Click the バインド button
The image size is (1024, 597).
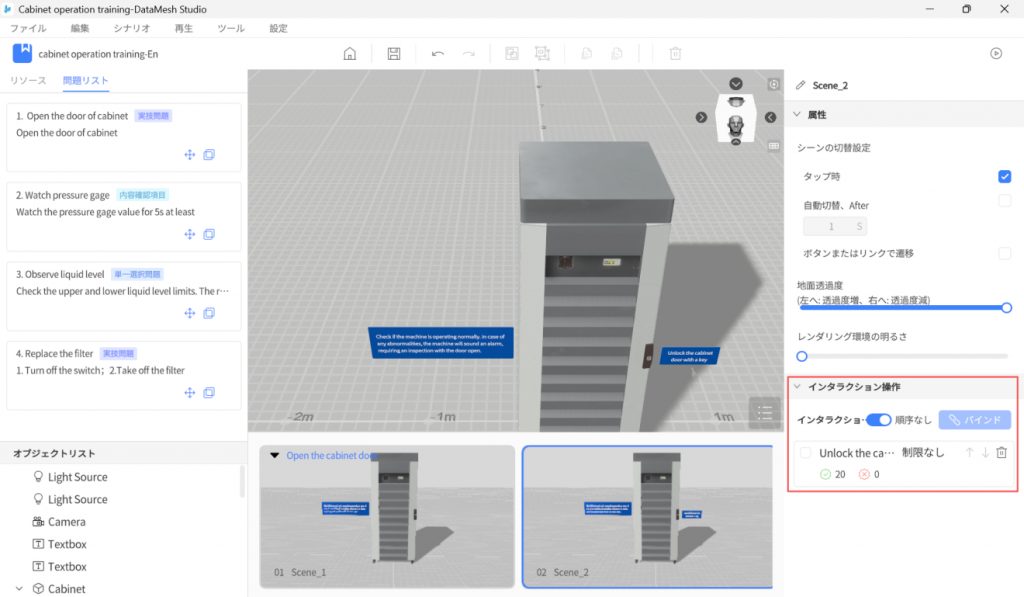point(974,420)
